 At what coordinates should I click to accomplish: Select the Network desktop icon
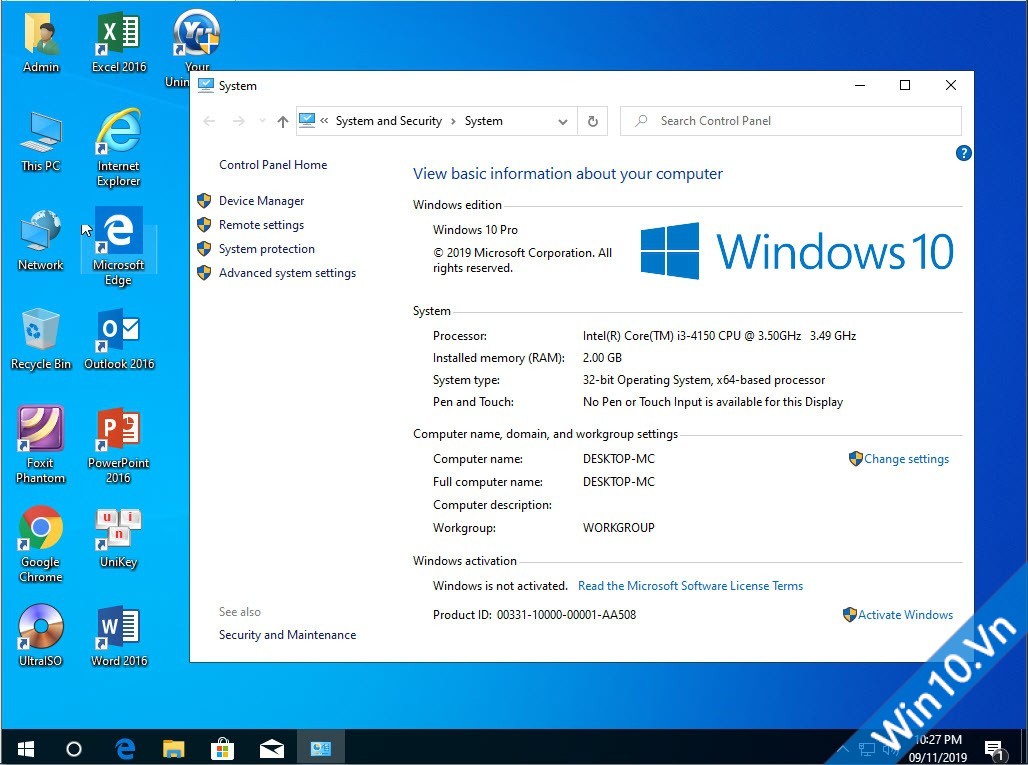point(41,240)
